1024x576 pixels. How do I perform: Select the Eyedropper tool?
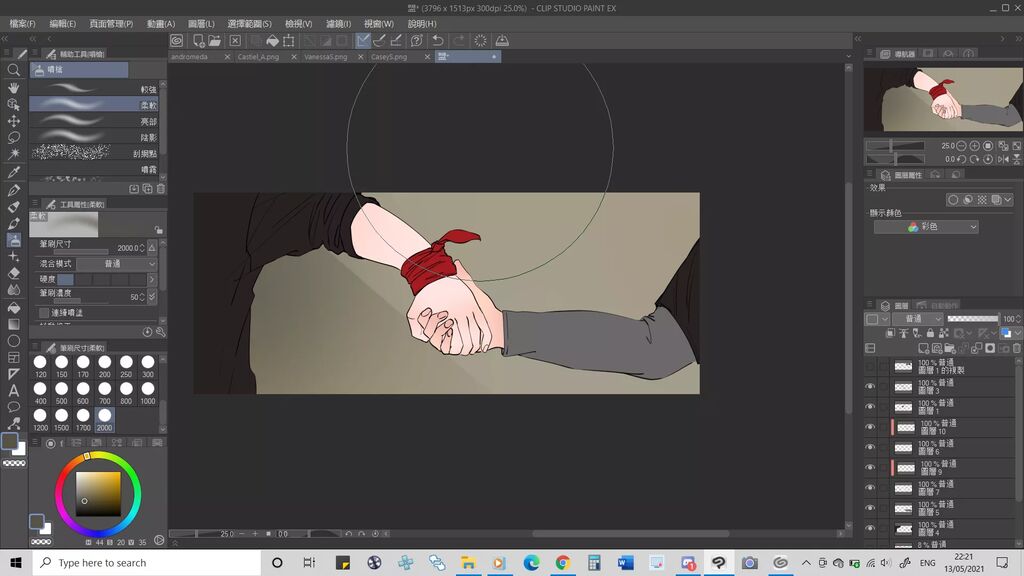[13, 172]
